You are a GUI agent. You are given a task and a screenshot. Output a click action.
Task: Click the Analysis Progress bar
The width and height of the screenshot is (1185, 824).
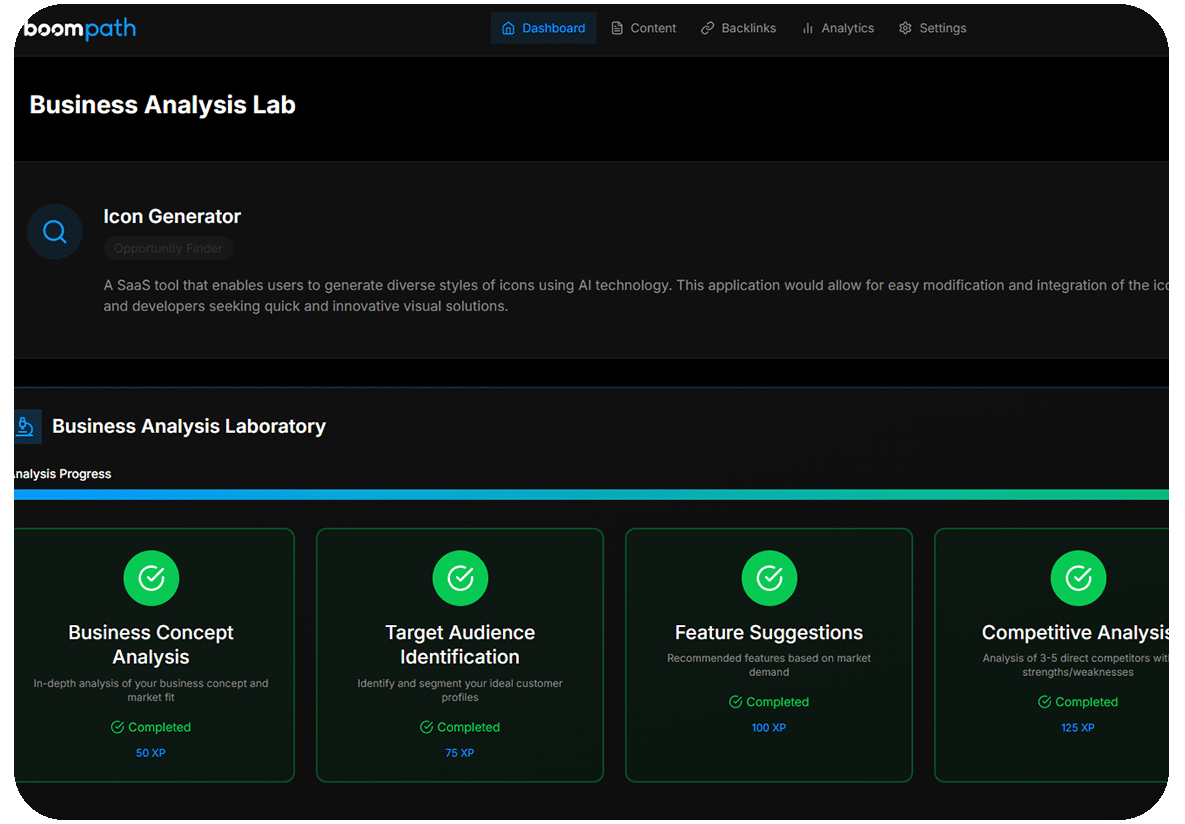[592, 494]
